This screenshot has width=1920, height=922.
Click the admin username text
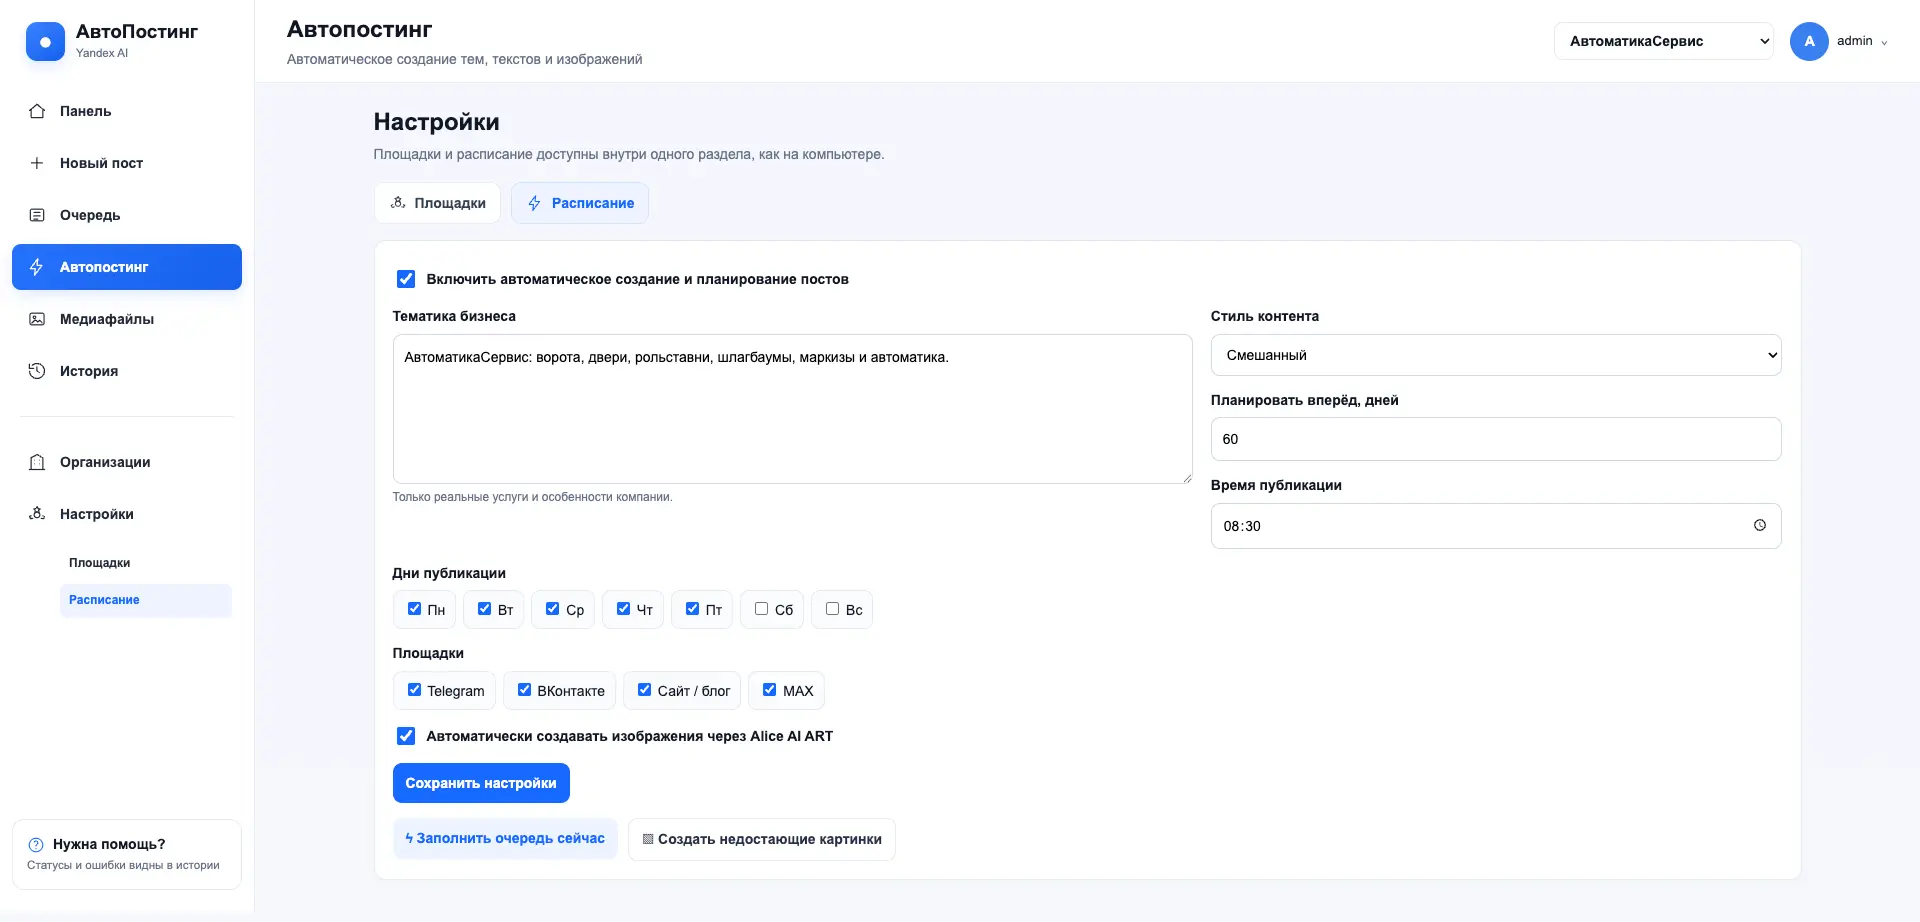click(1854, 41)
